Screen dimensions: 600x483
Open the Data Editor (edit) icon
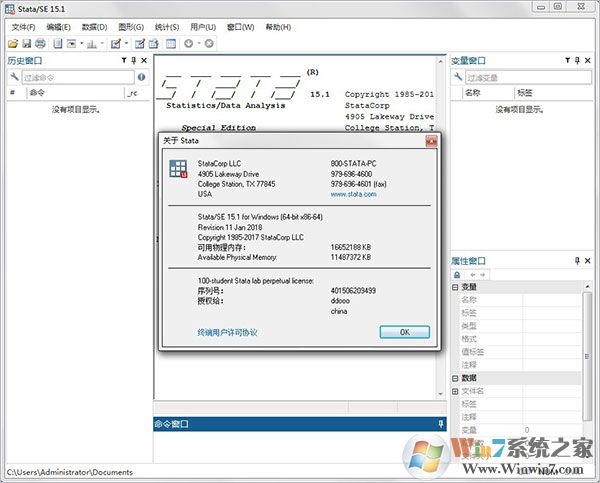click(x=140, y=44)
